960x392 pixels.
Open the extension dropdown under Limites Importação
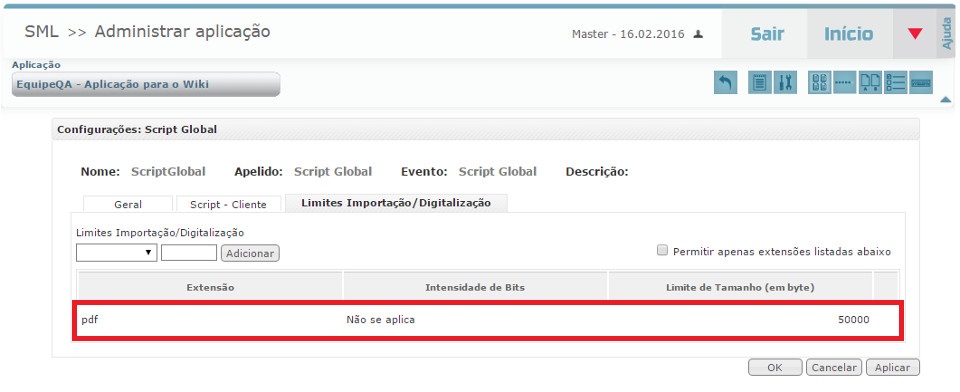click(x=116, y=253)
